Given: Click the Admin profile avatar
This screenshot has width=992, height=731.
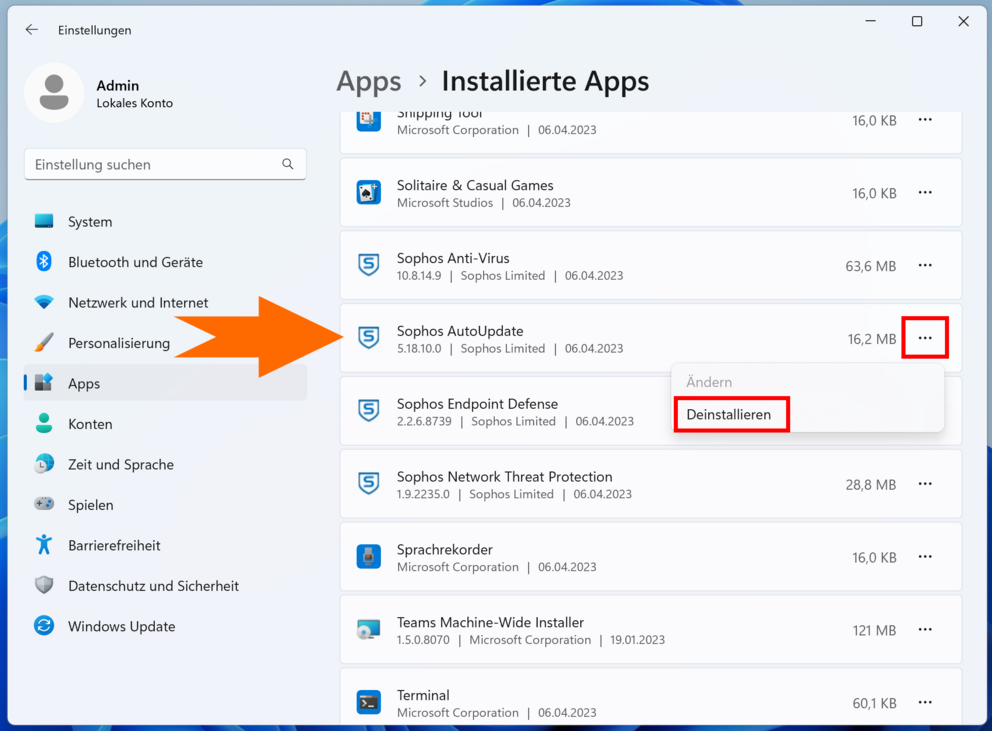Looking at the screenshot, I should [54, 92].
